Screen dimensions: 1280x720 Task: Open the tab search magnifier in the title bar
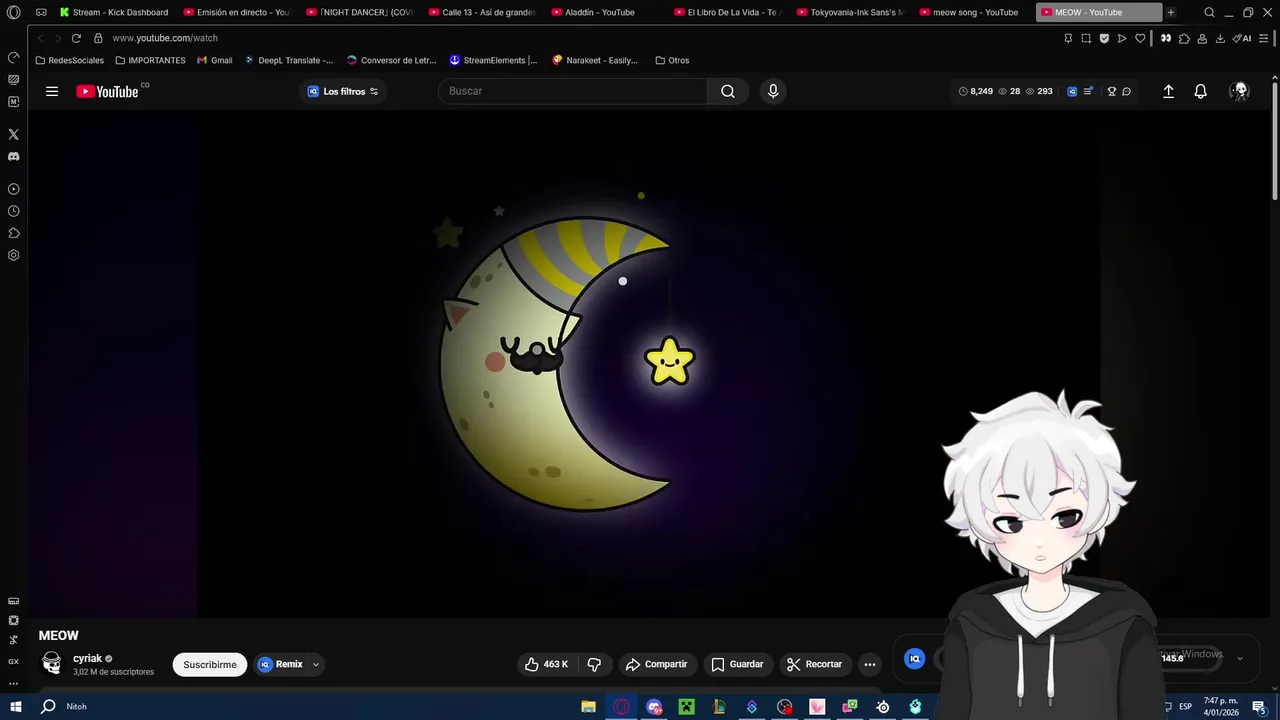(x=1209, y=12)
